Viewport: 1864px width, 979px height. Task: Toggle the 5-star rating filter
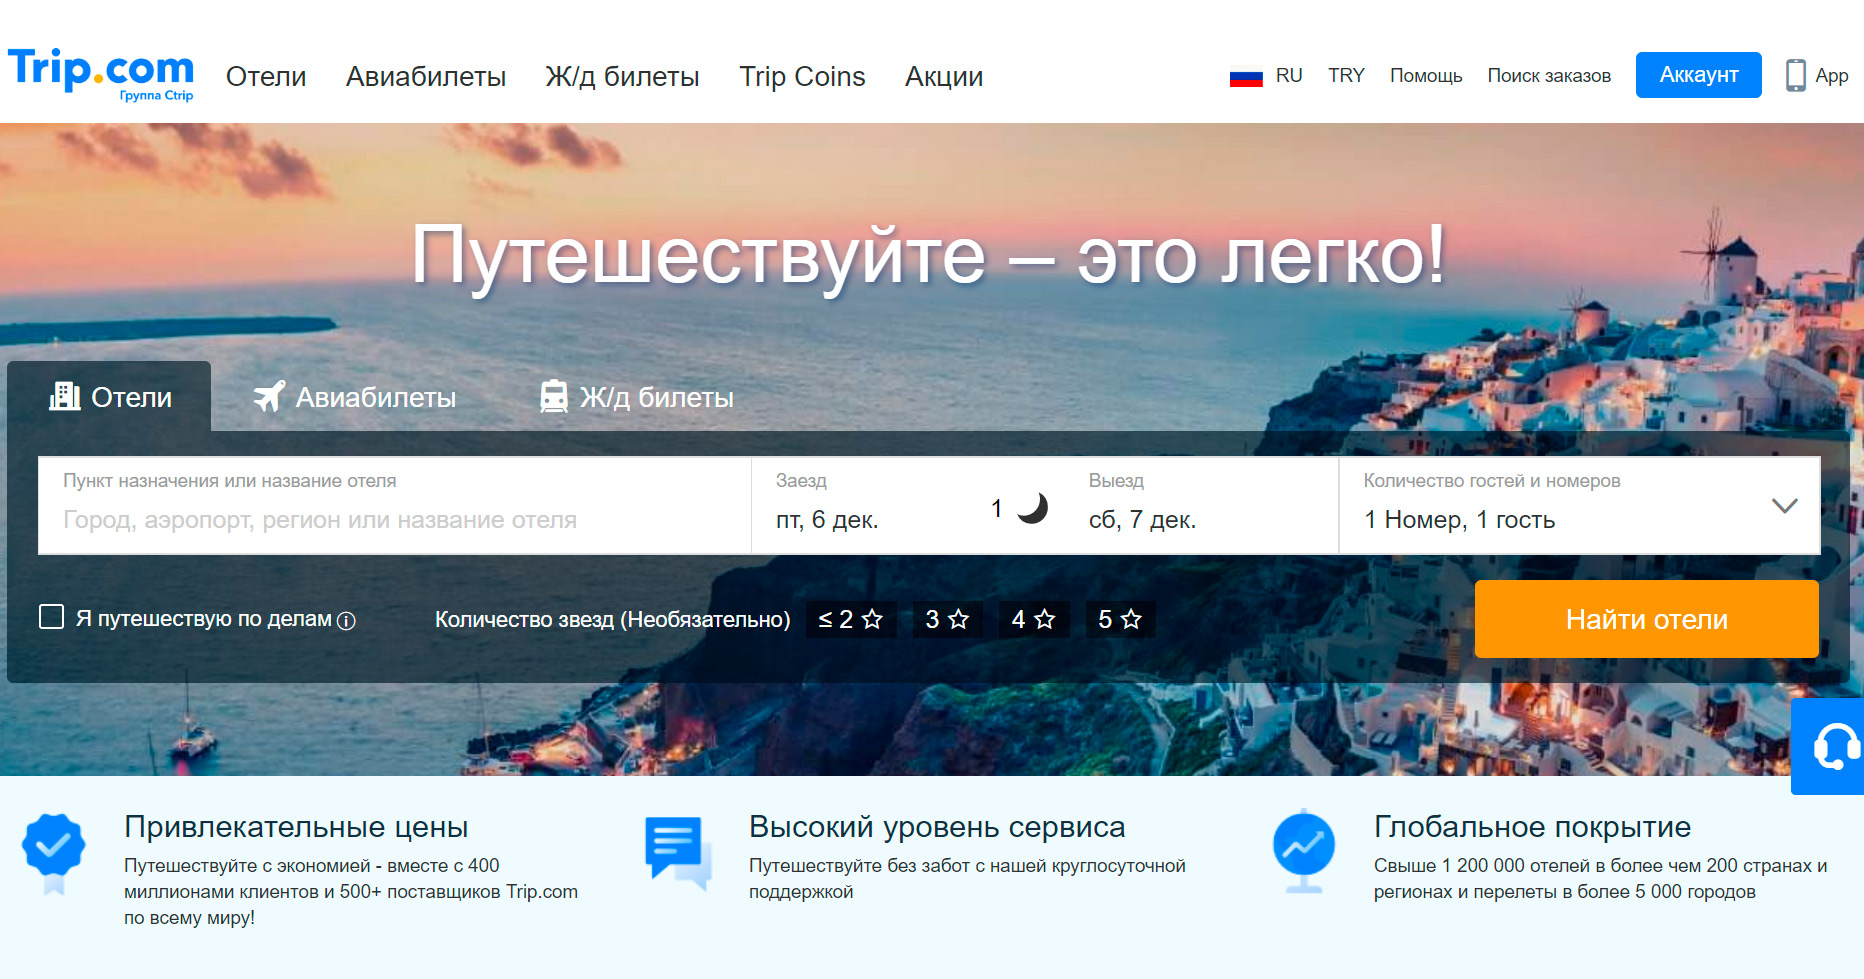click(1119, 619)
